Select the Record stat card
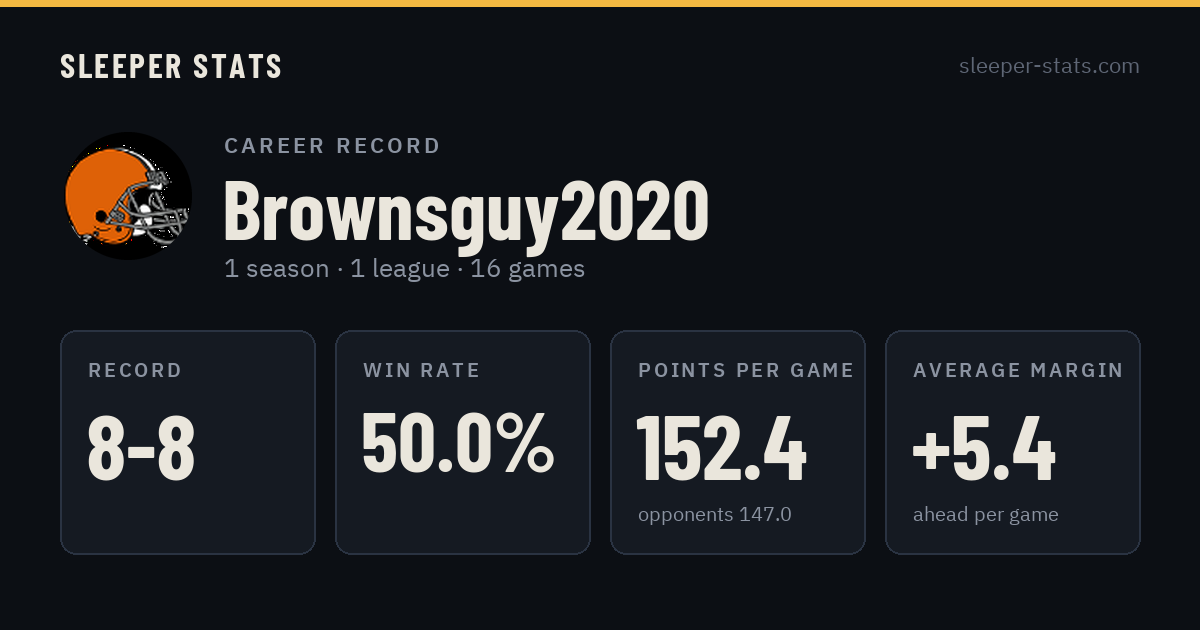 pos(188,442)
